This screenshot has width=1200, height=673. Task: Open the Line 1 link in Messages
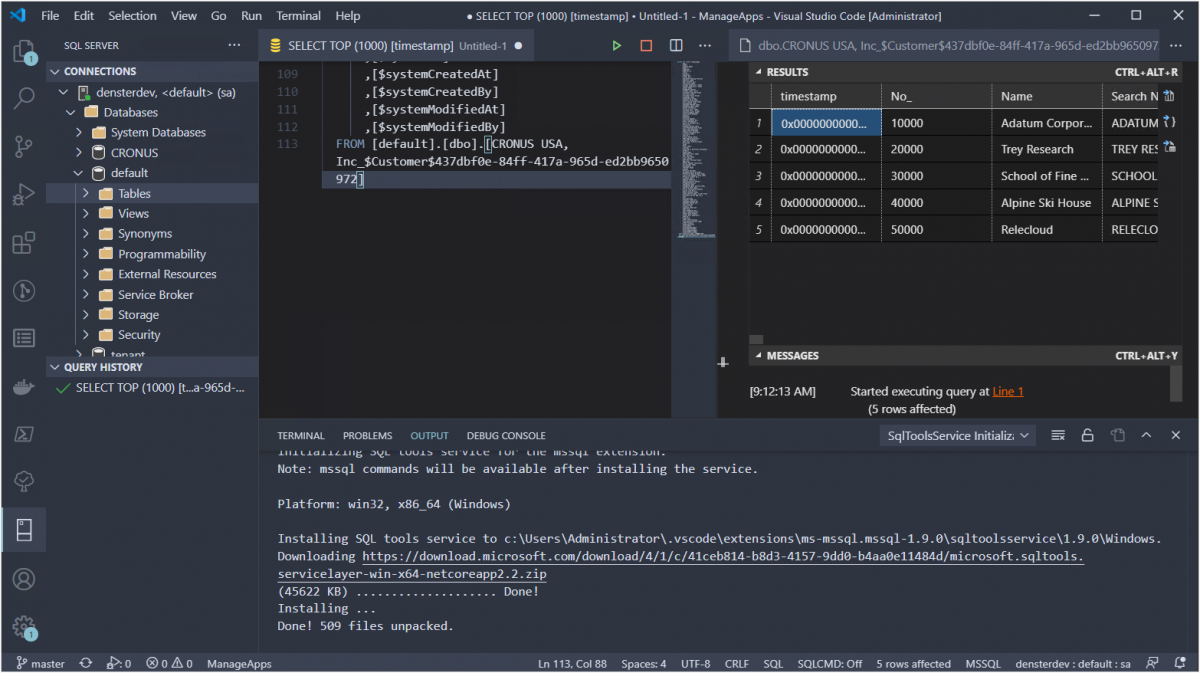coord(1008,391)
